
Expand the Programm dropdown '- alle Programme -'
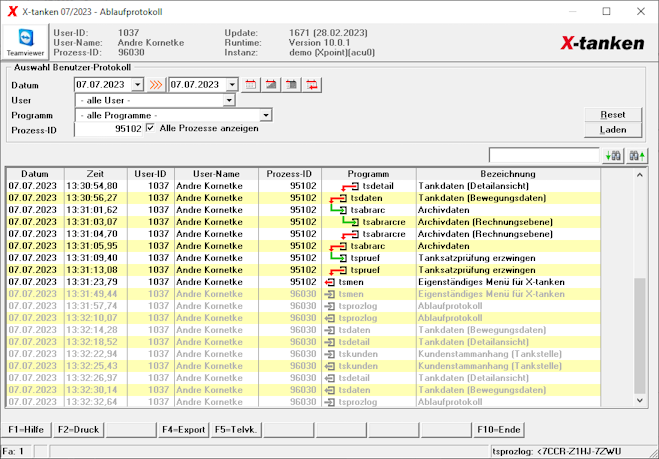[x=266, y=115]
